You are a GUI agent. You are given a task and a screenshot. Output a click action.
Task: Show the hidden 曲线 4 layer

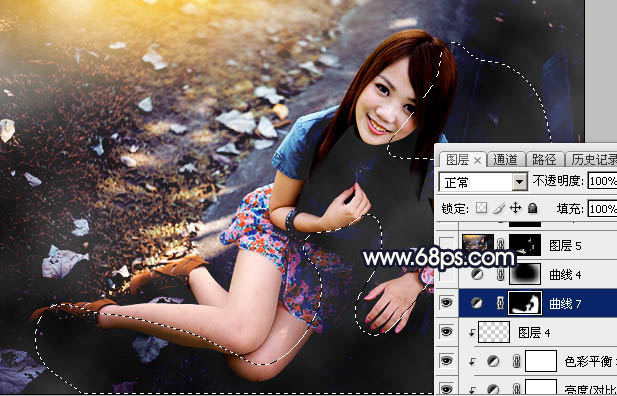click(x=446, y=274)
